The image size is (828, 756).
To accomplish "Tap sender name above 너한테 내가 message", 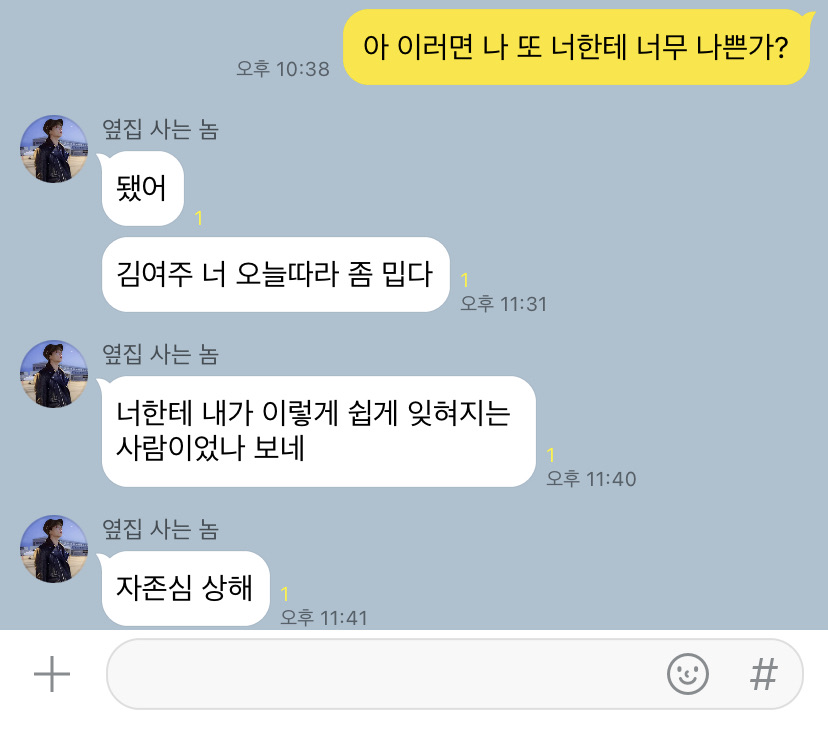I will coord(160,354).
